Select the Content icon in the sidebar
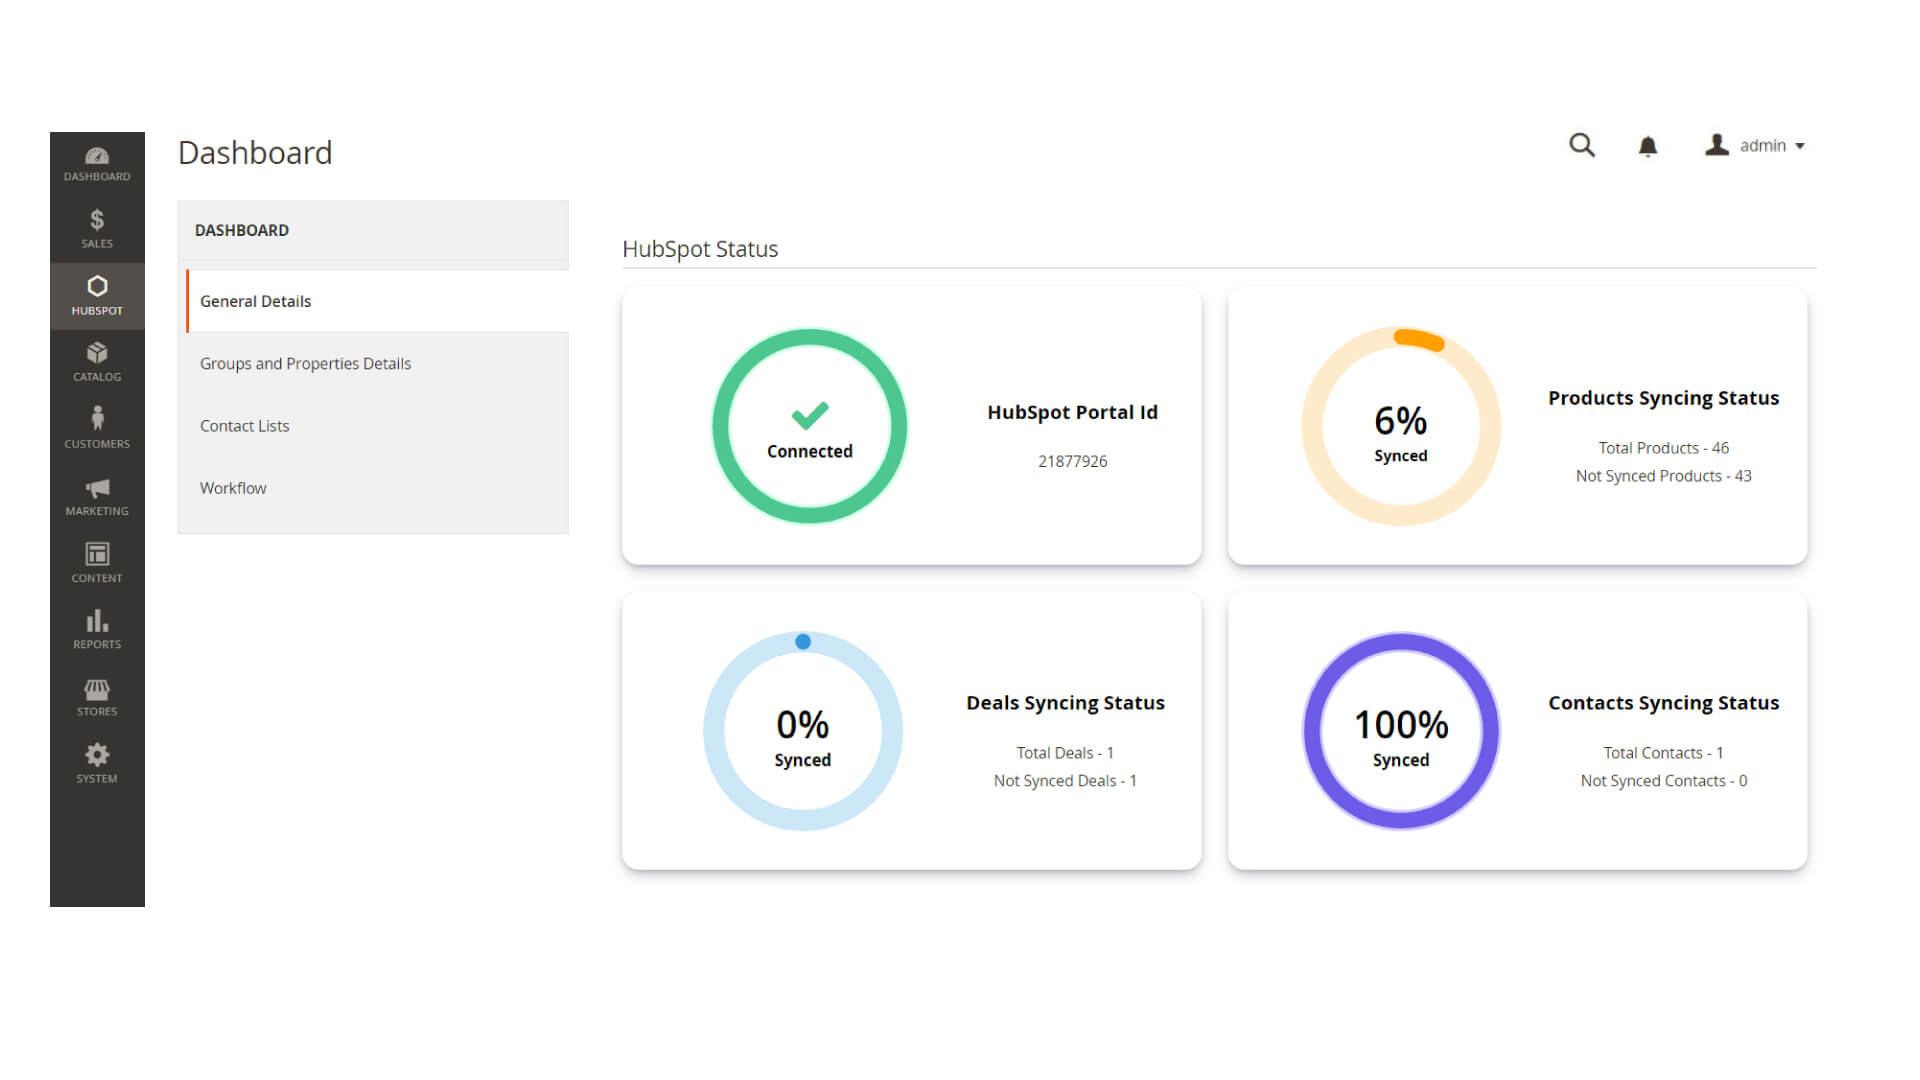Image resolution: width=1920 pixels, height=1080 pixels. coord(96,563)
